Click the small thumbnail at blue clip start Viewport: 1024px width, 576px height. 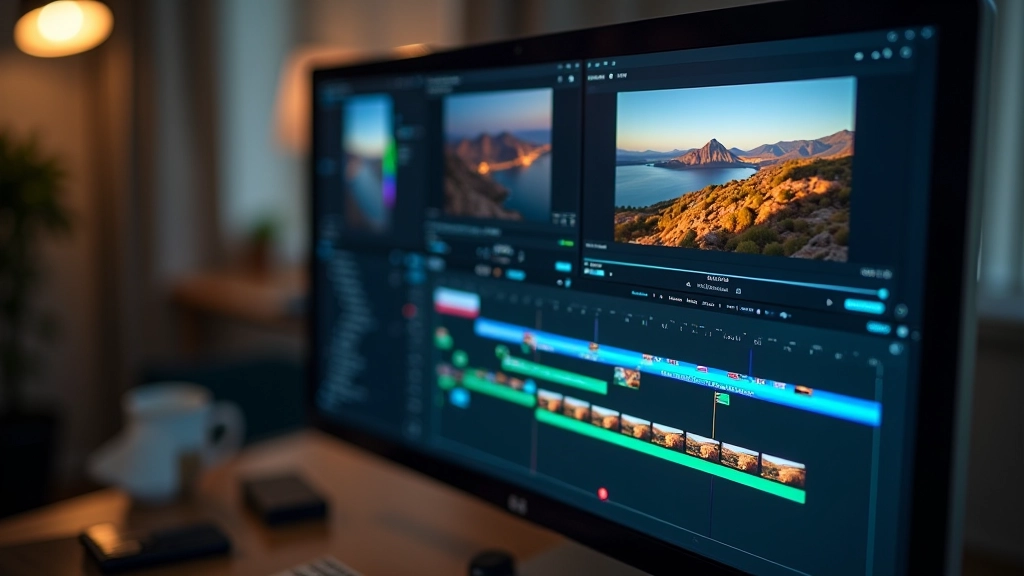pos(529,340)
